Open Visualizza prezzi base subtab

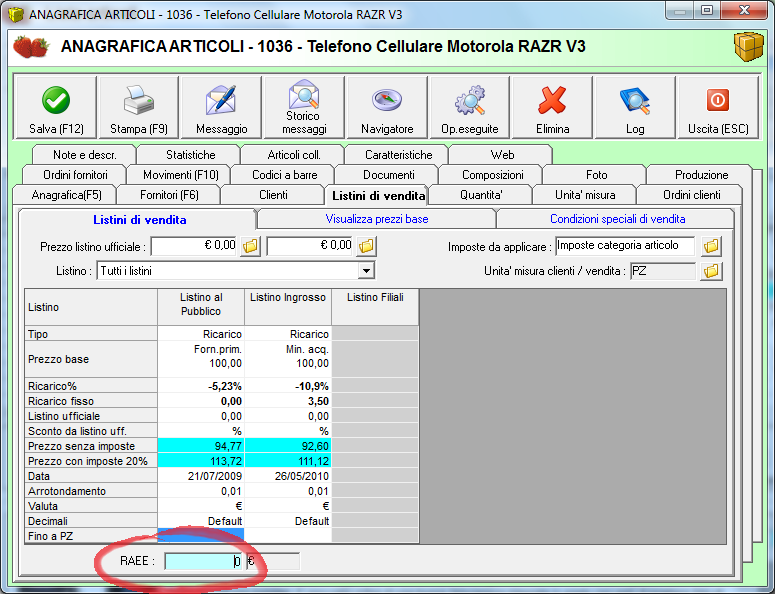pos(377,219)
